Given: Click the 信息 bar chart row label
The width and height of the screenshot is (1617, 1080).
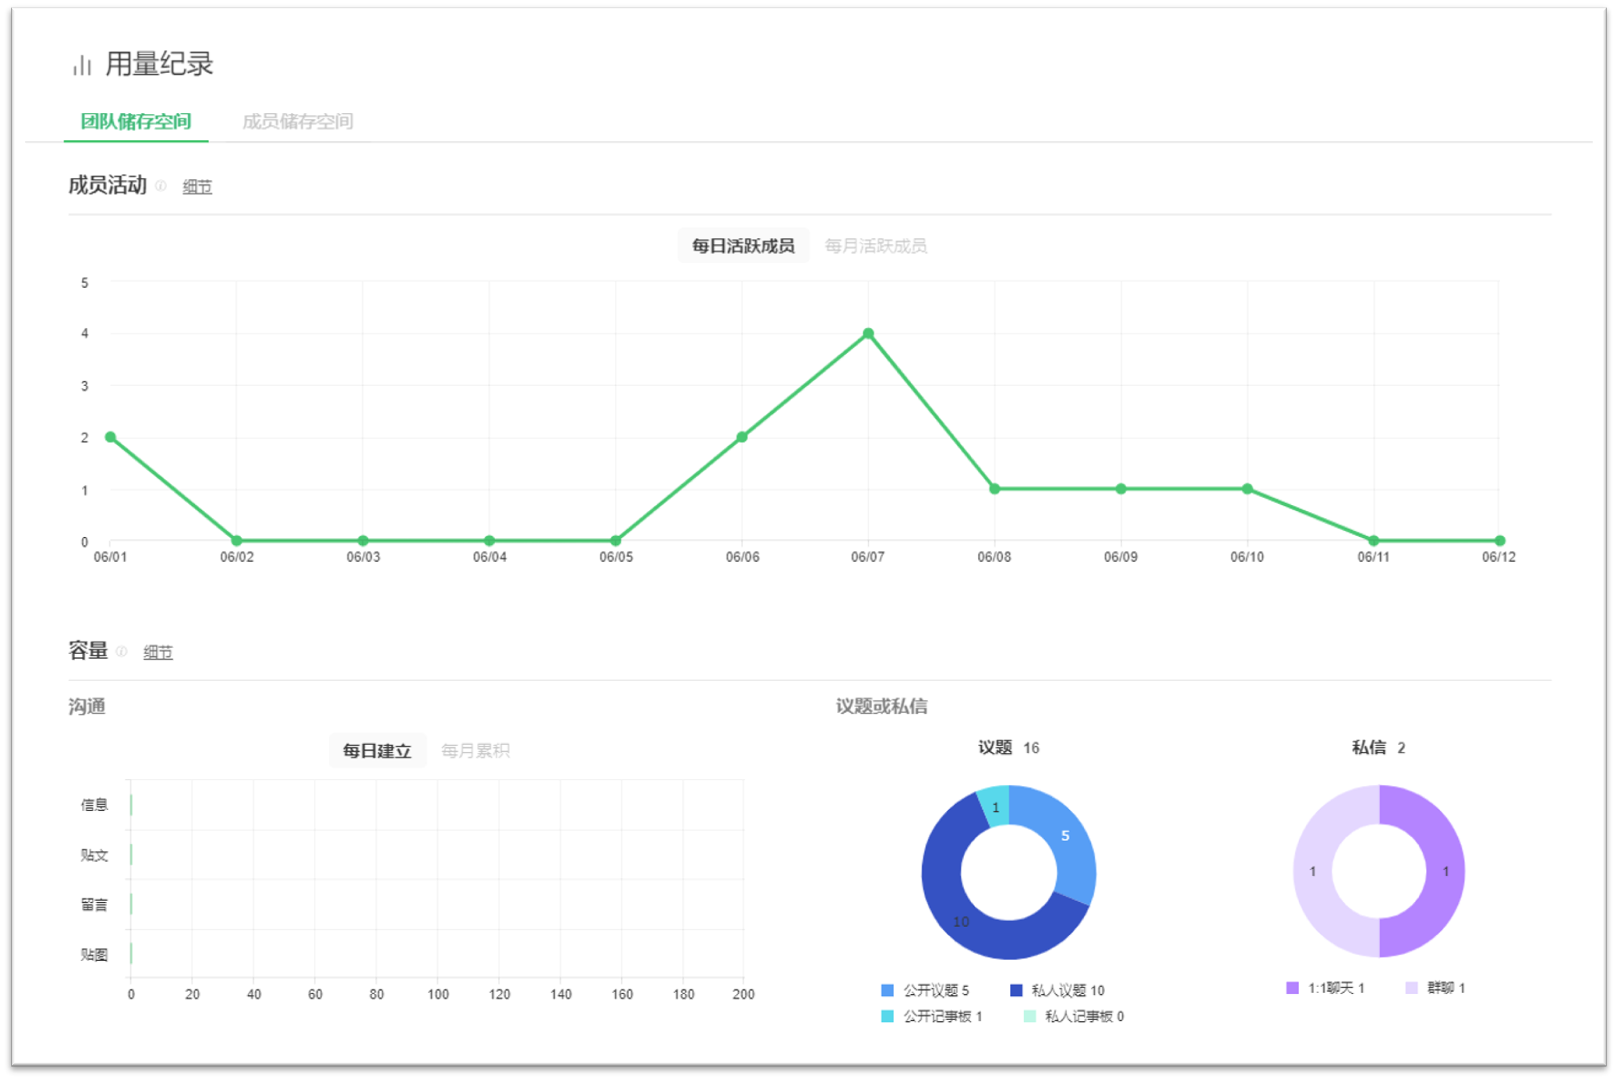Looking at the screenshot, I should pyautogui.click(x=94, y=805).
